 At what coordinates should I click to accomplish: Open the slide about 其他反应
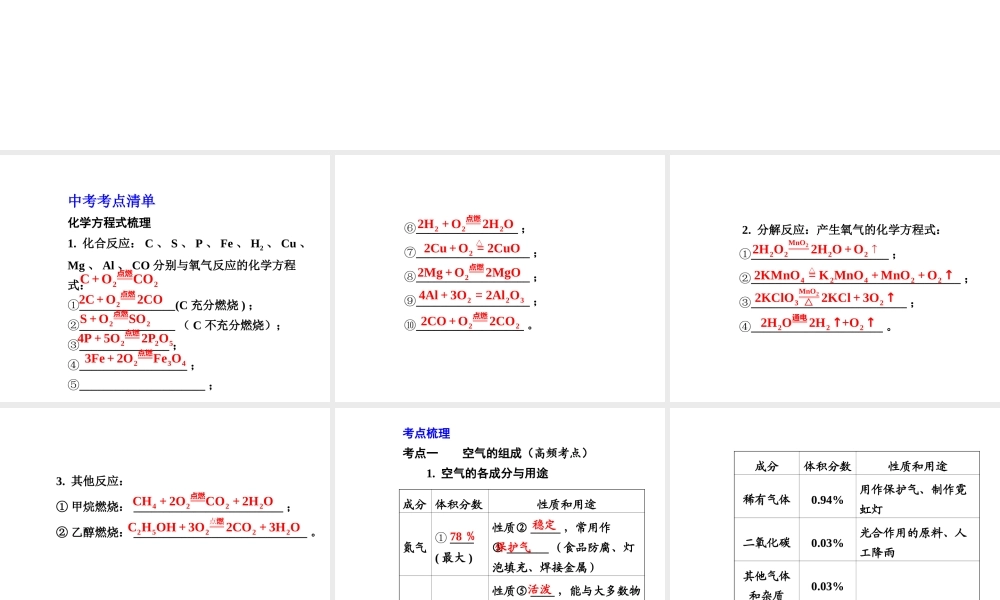[165, 504]
